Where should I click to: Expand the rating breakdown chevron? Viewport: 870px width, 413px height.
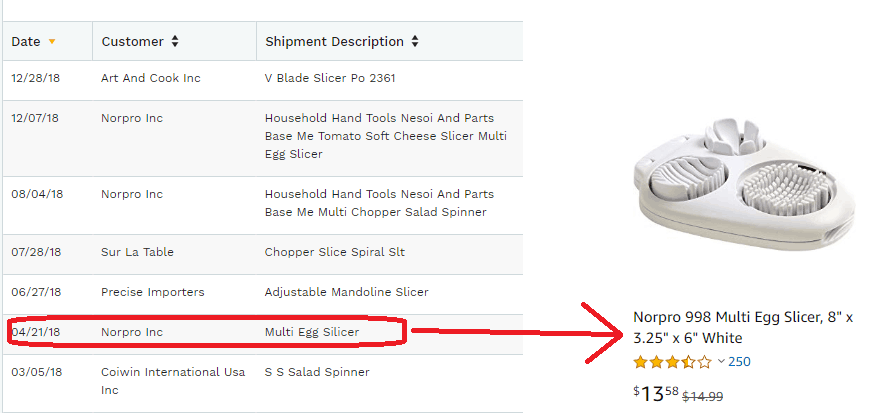point(721,361)
